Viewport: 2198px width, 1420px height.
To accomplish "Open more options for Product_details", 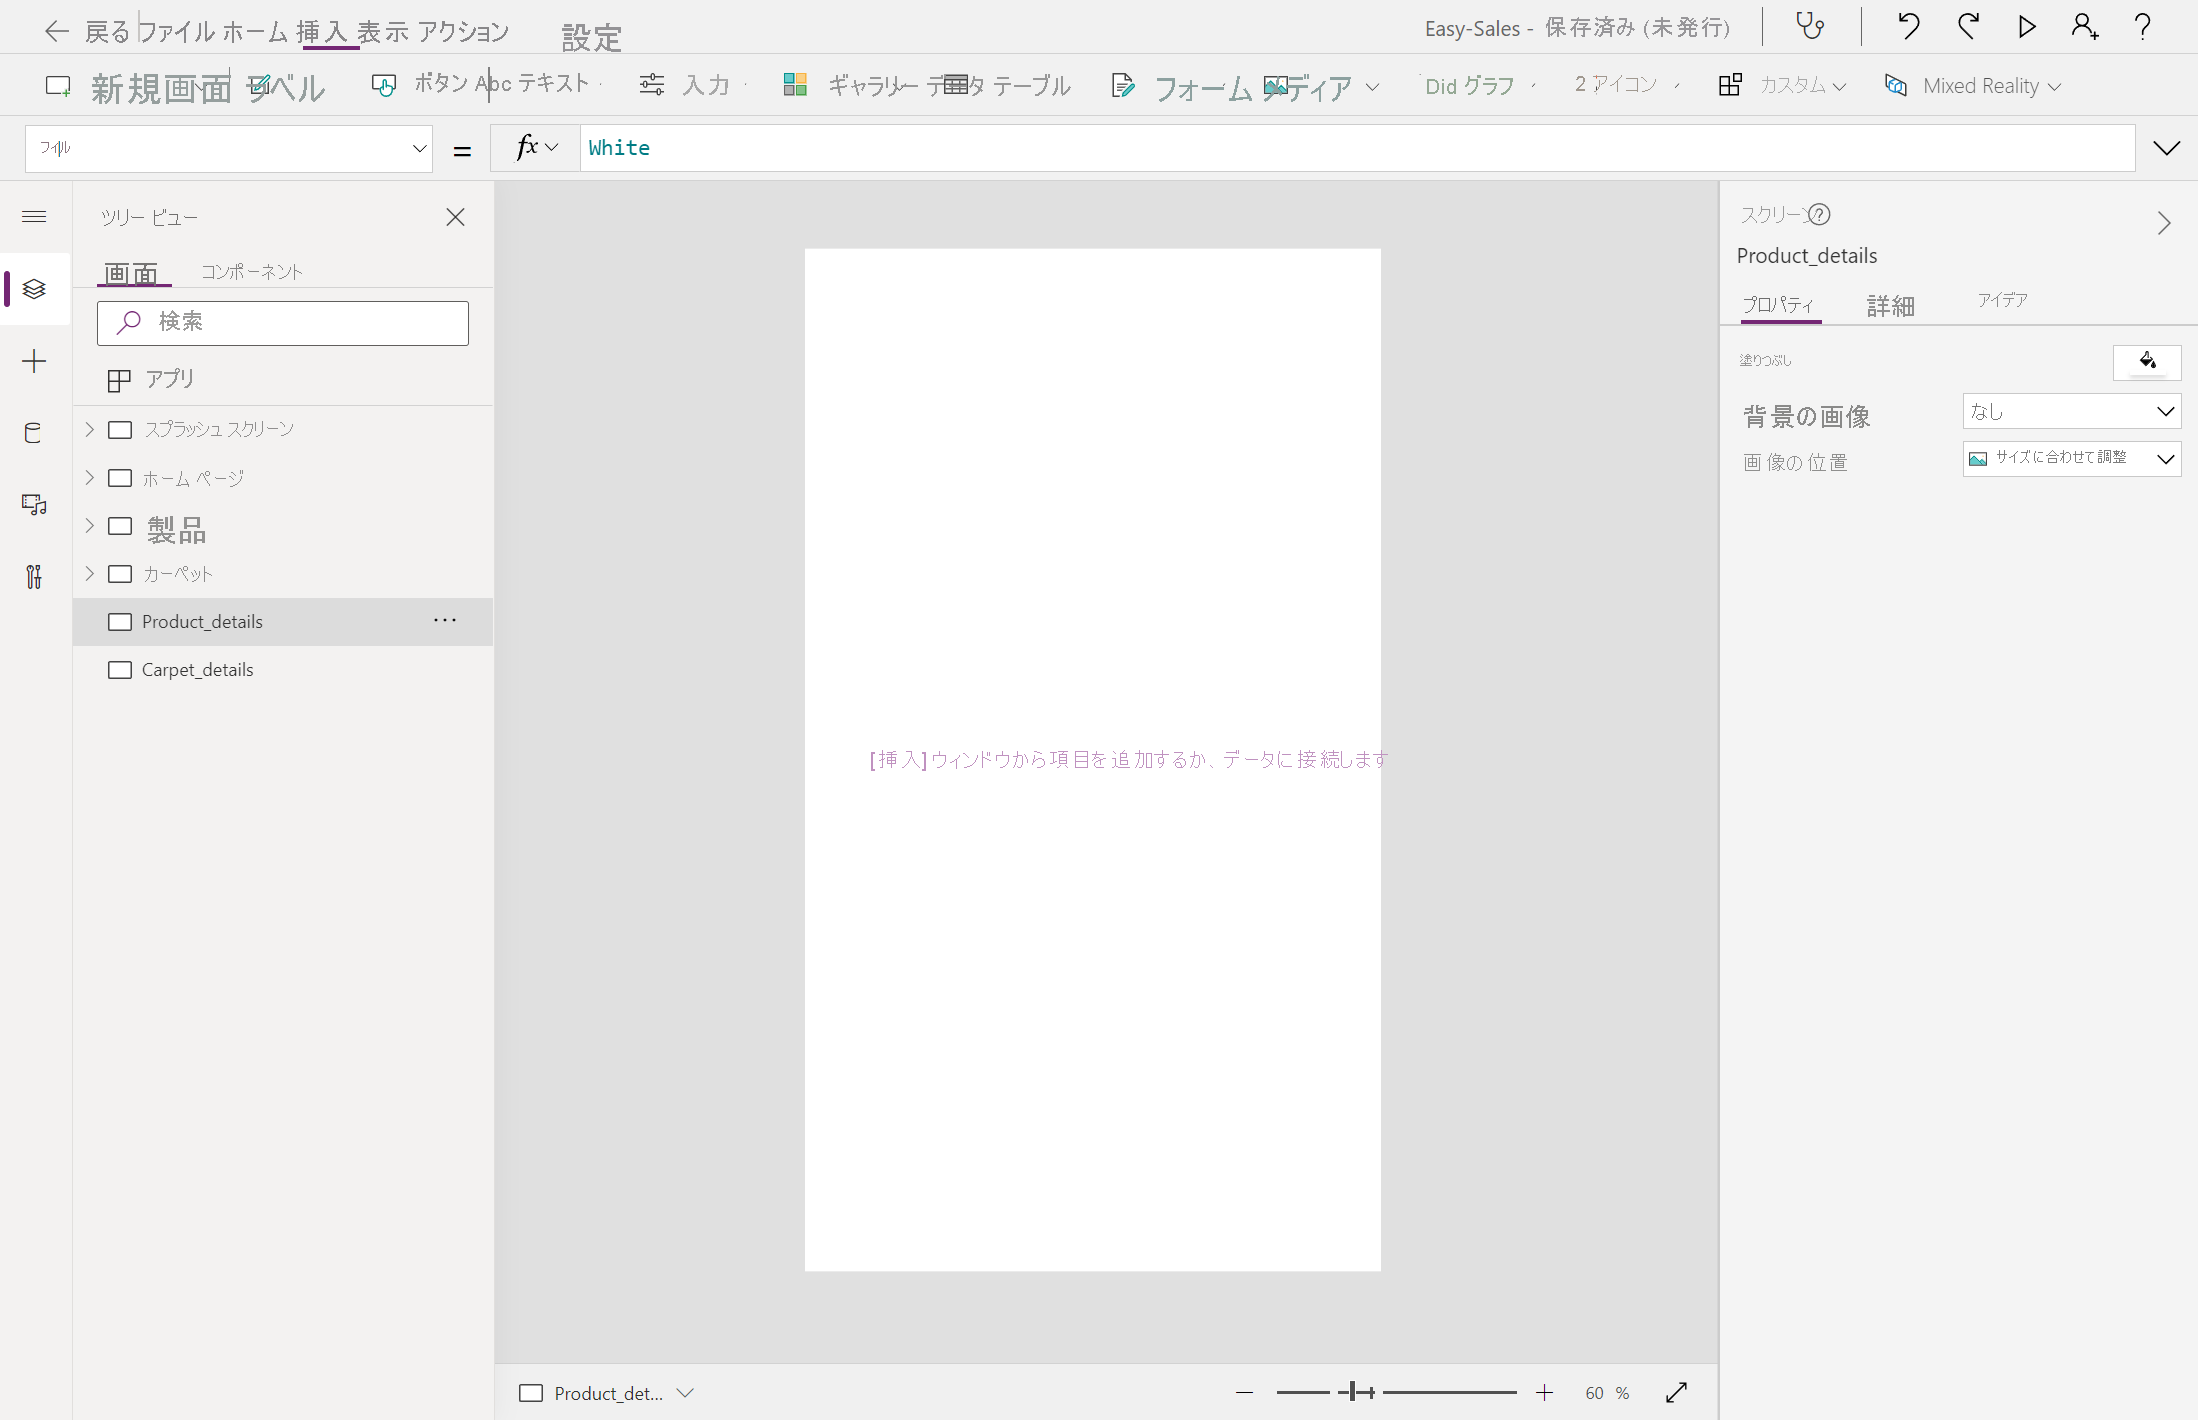I will tap(445, 620).
